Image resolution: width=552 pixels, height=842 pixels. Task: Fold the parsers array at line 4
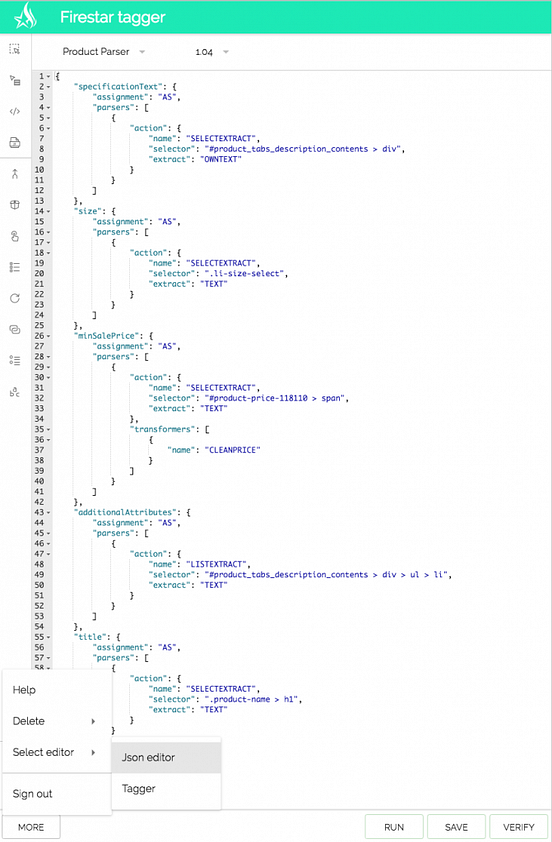[x=49, y=107]
